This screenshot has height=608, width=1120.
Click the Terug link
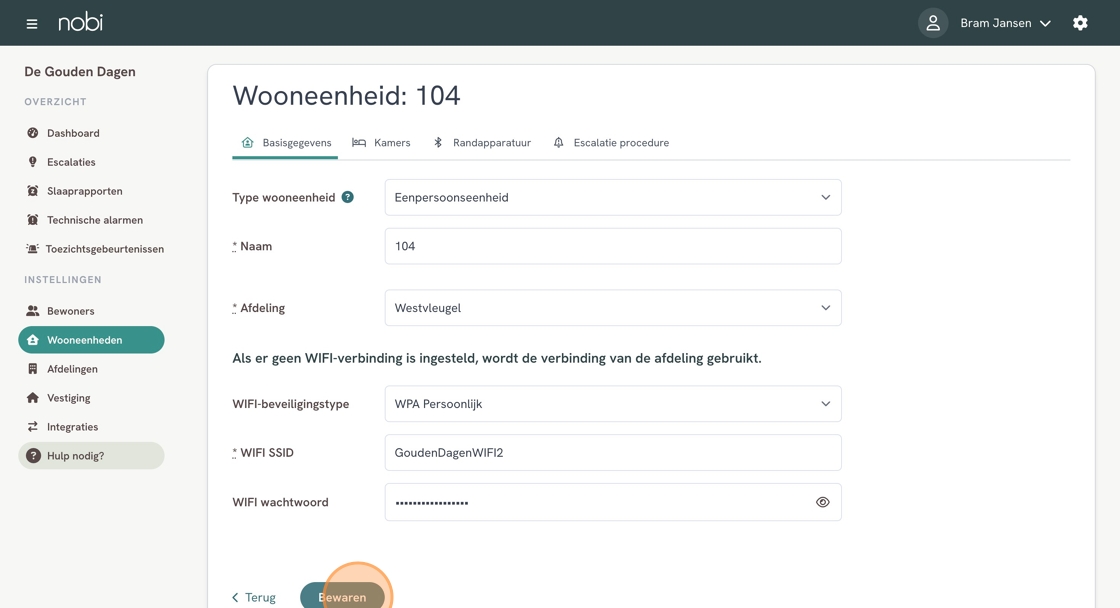tap(254, 597)
